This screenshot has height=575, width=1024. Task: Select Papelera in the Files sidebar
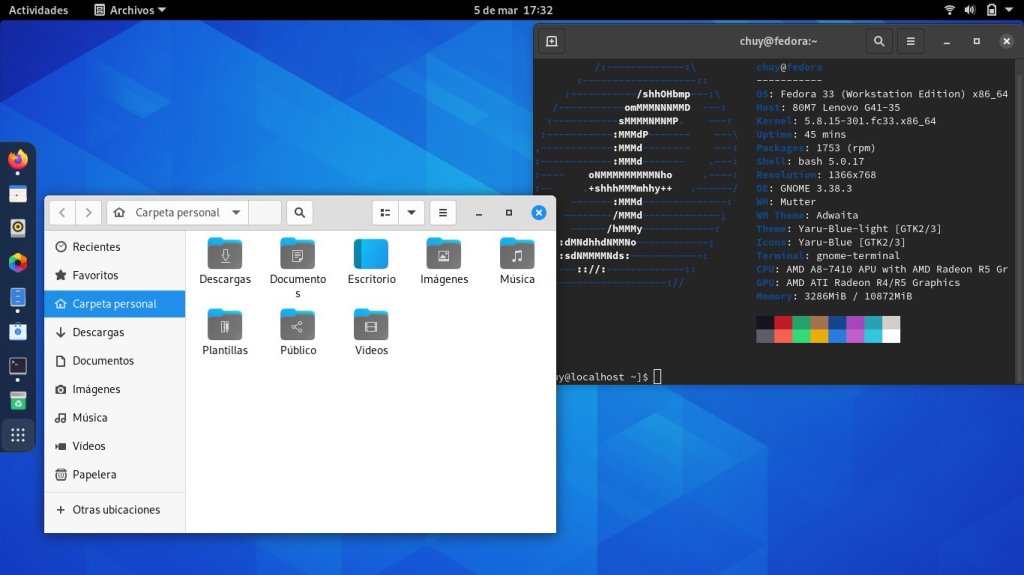click(x=94, y=475)
